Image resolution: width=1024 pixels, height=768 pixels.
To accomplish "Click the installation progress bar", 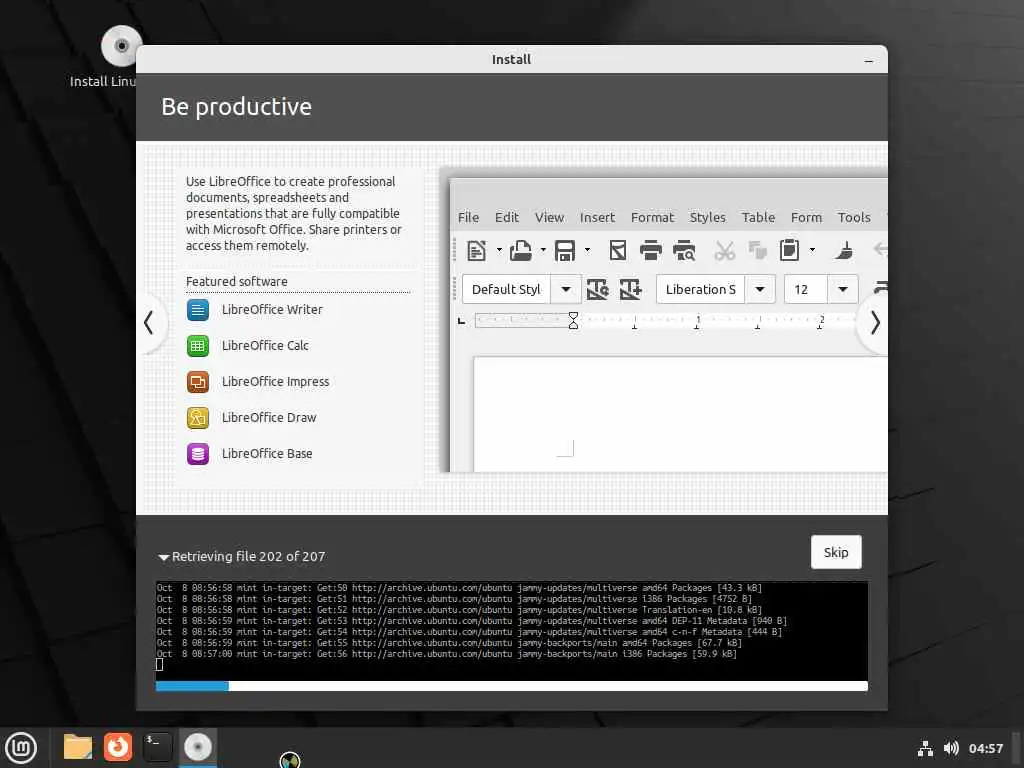I will [511, 686].
